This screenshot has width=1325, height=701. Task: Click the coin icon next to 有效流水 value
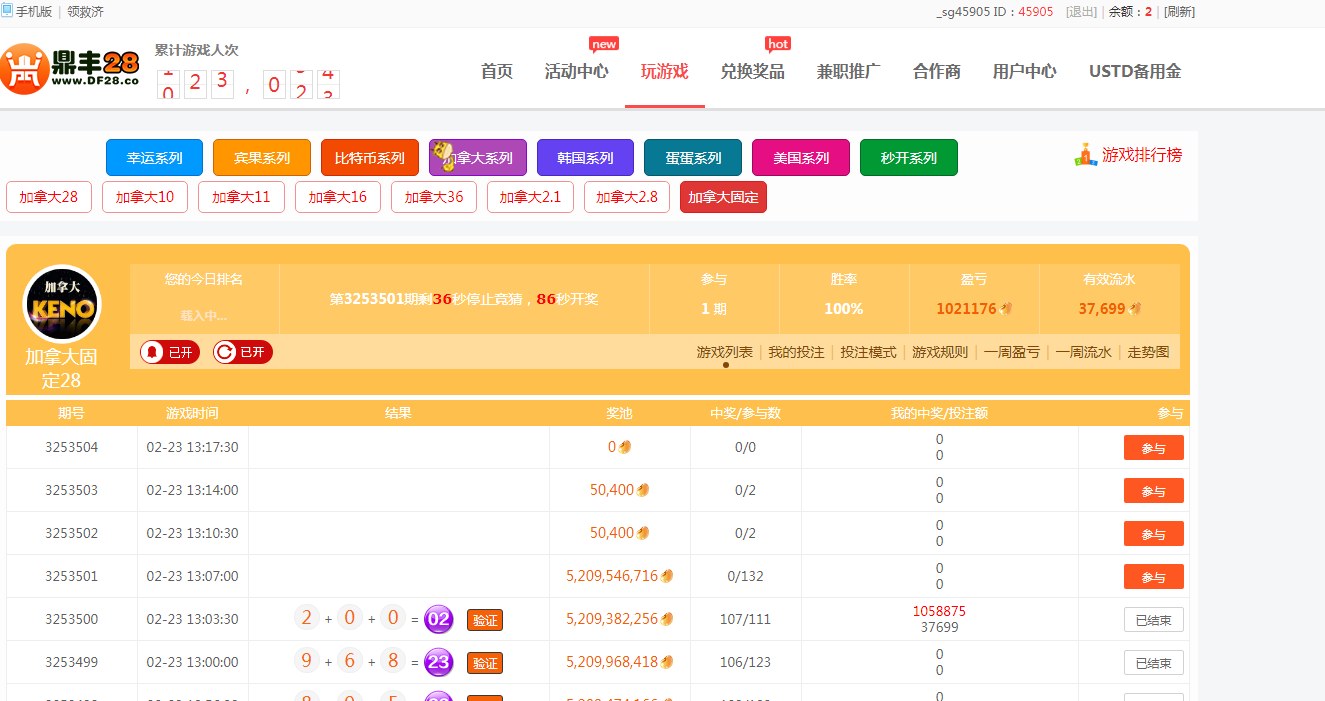(x=1135, y=309)
